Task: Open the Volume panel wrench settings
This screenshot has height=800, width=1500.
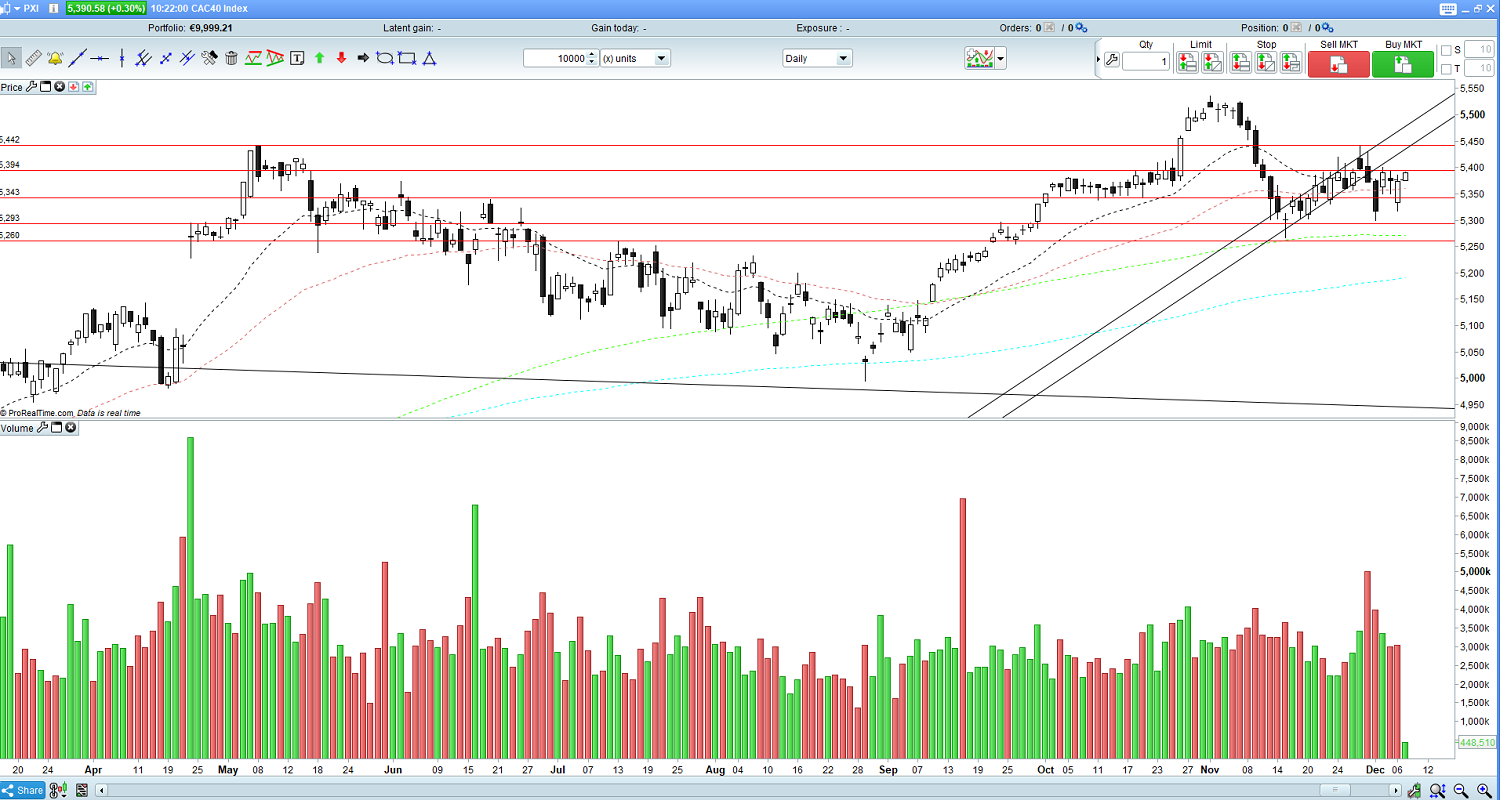Action: [x=42, y=428]
